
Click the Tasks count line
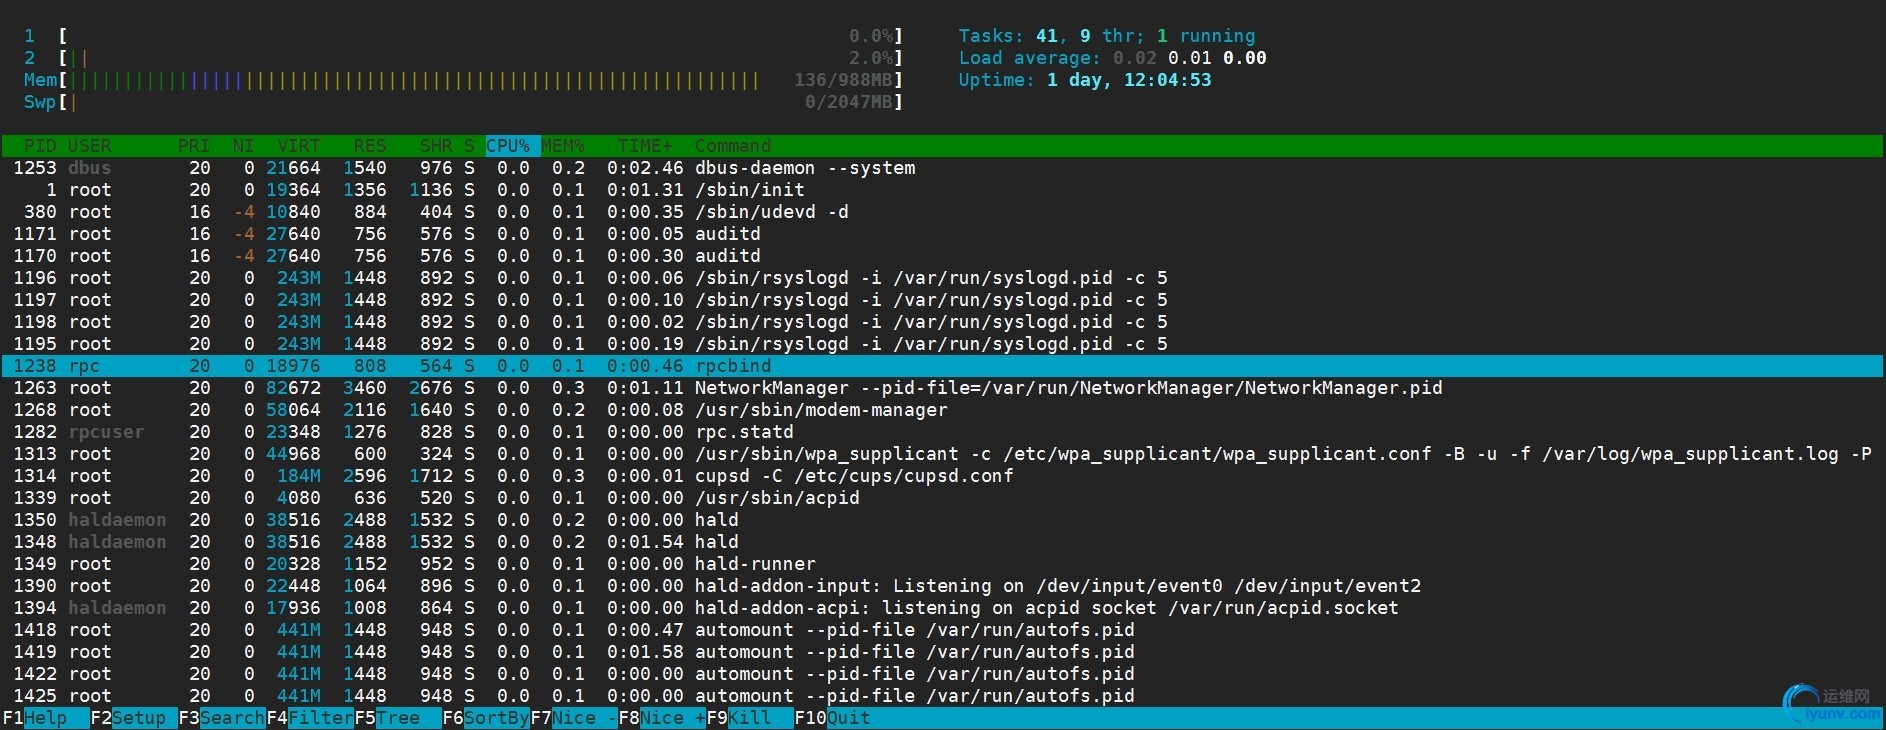point(1107,36)
